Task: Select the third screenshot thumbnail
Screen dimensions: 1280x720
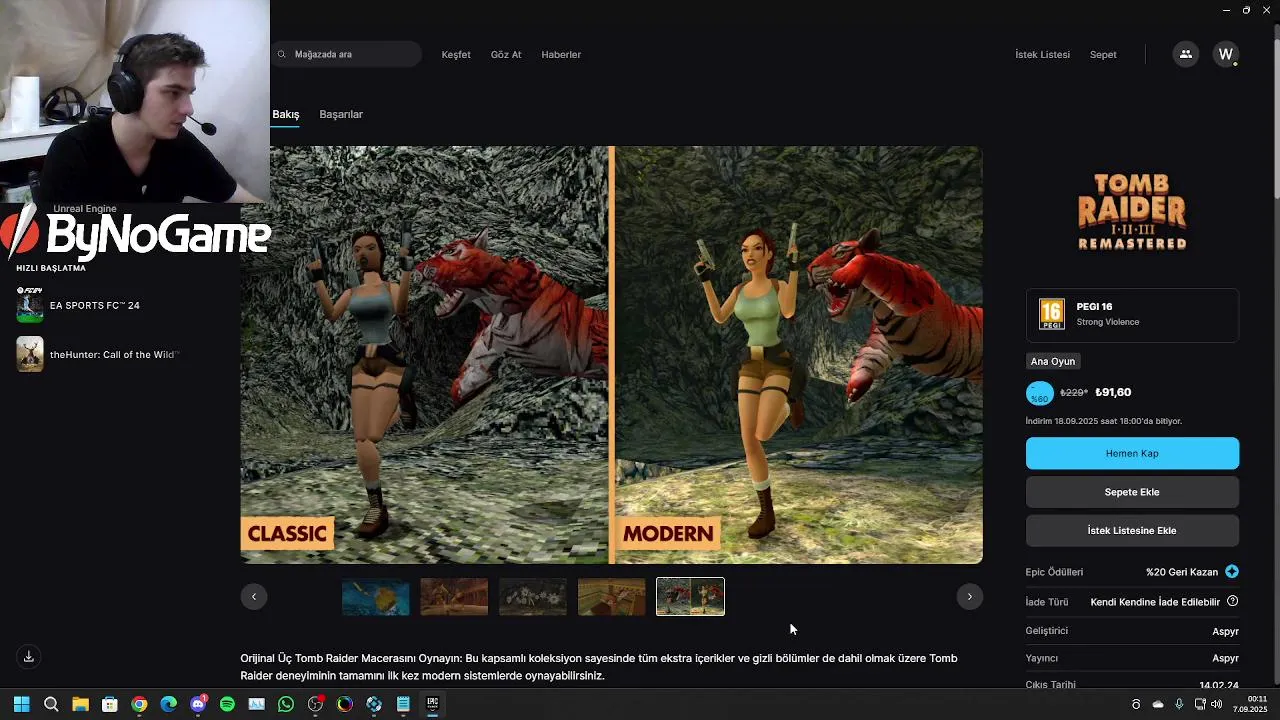Action: pos(533,597)
